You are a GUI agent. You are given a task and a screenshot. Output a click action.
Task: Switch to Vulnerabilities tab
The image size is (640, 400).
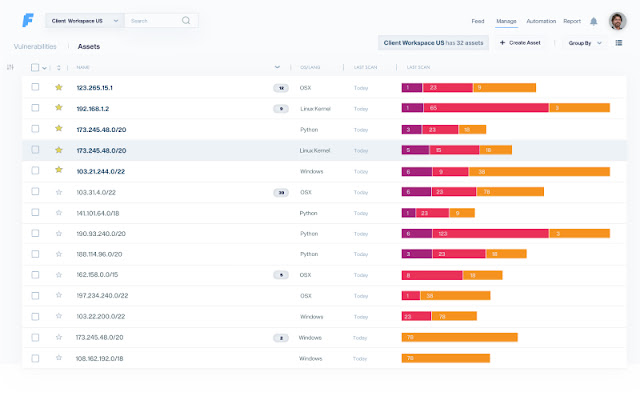click(35, 47)
